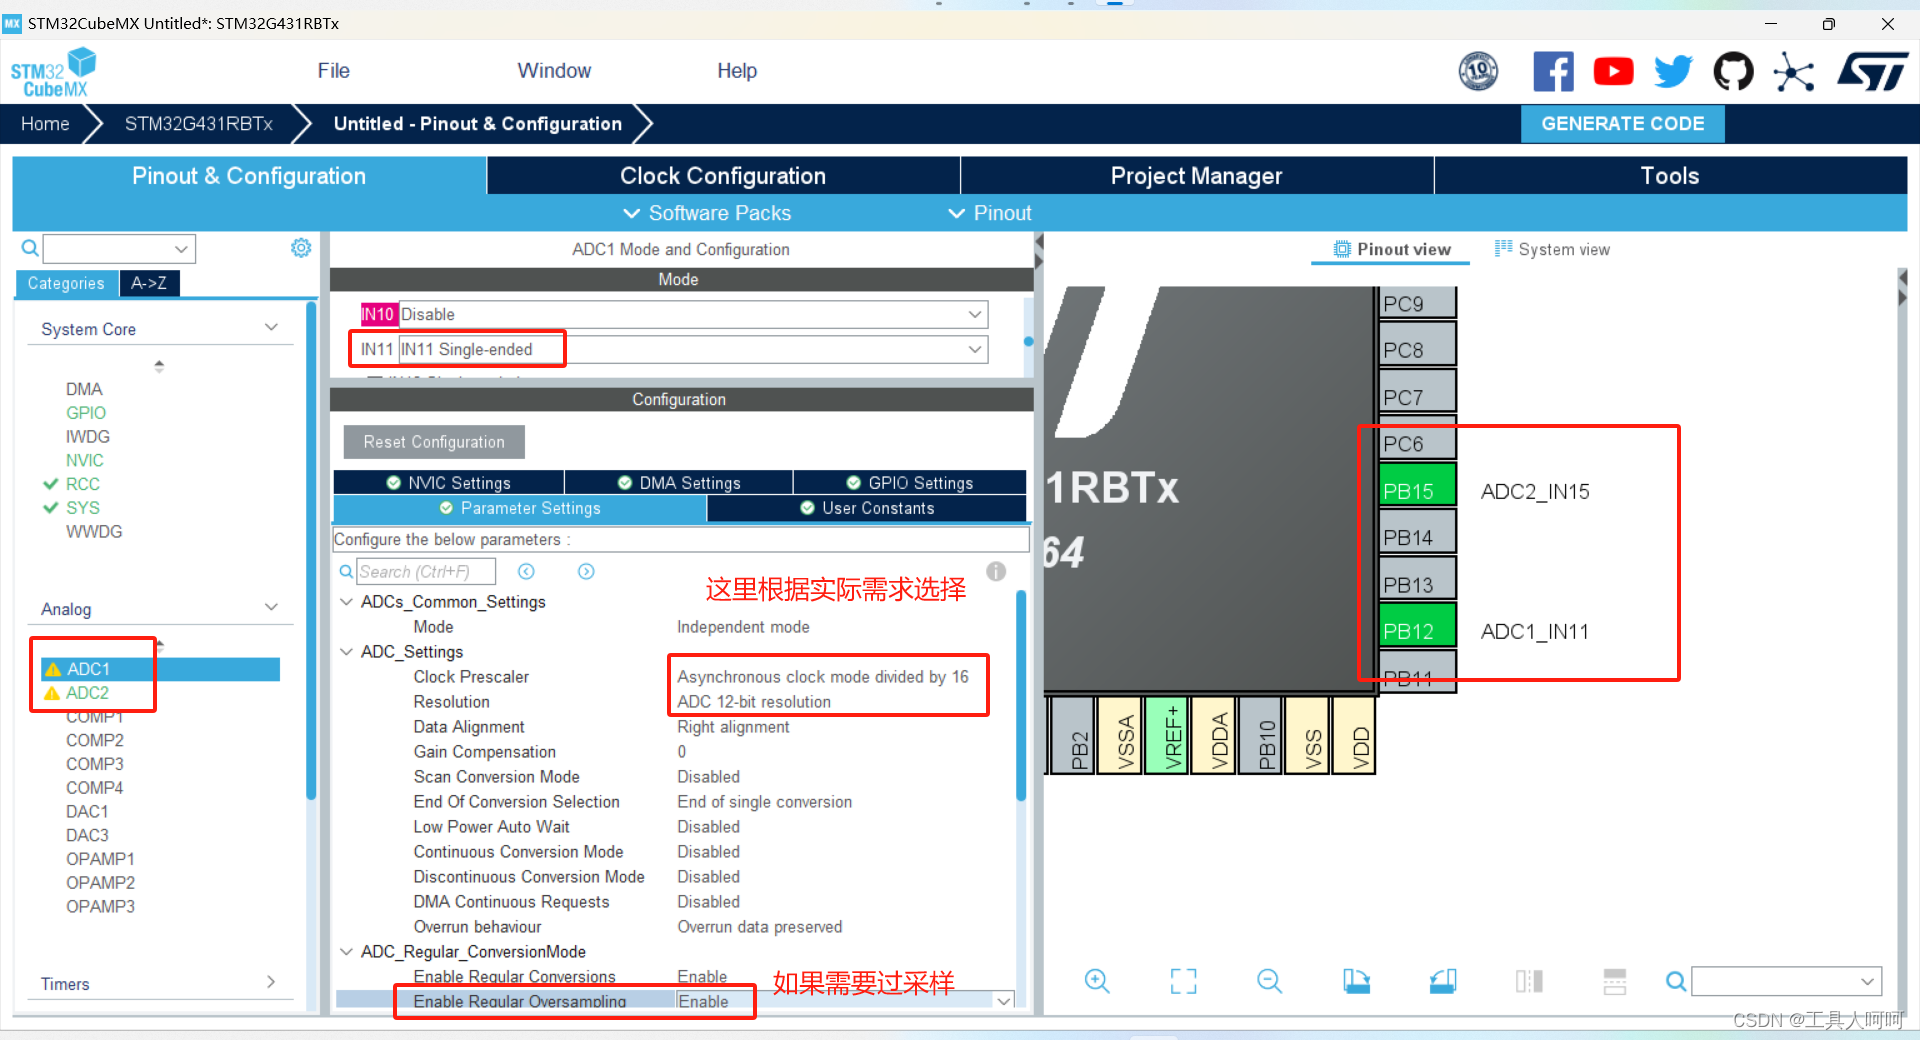Open the Facebook link icon

tap(1553, 72)
